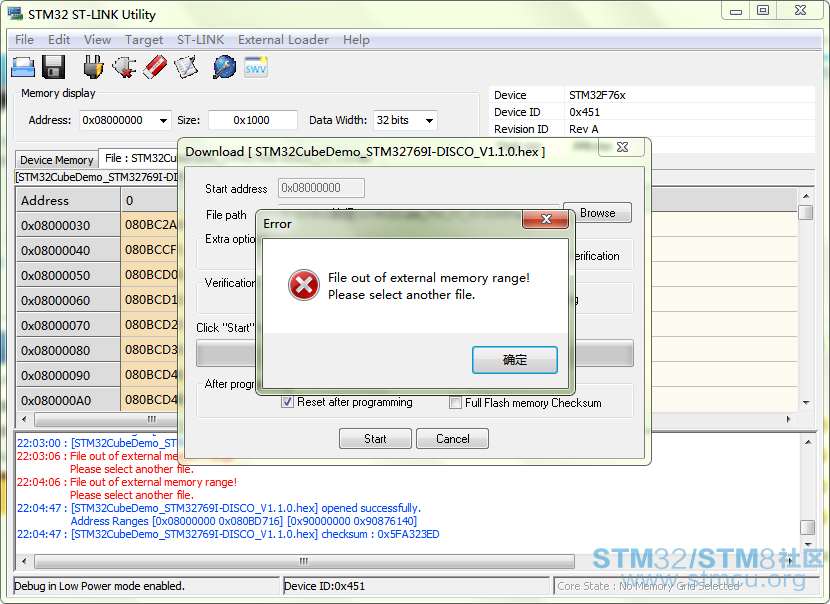The width and height of the screenshot is (830, 604).
Task: Click the STM32F76x device value
Action: [597, 95]
